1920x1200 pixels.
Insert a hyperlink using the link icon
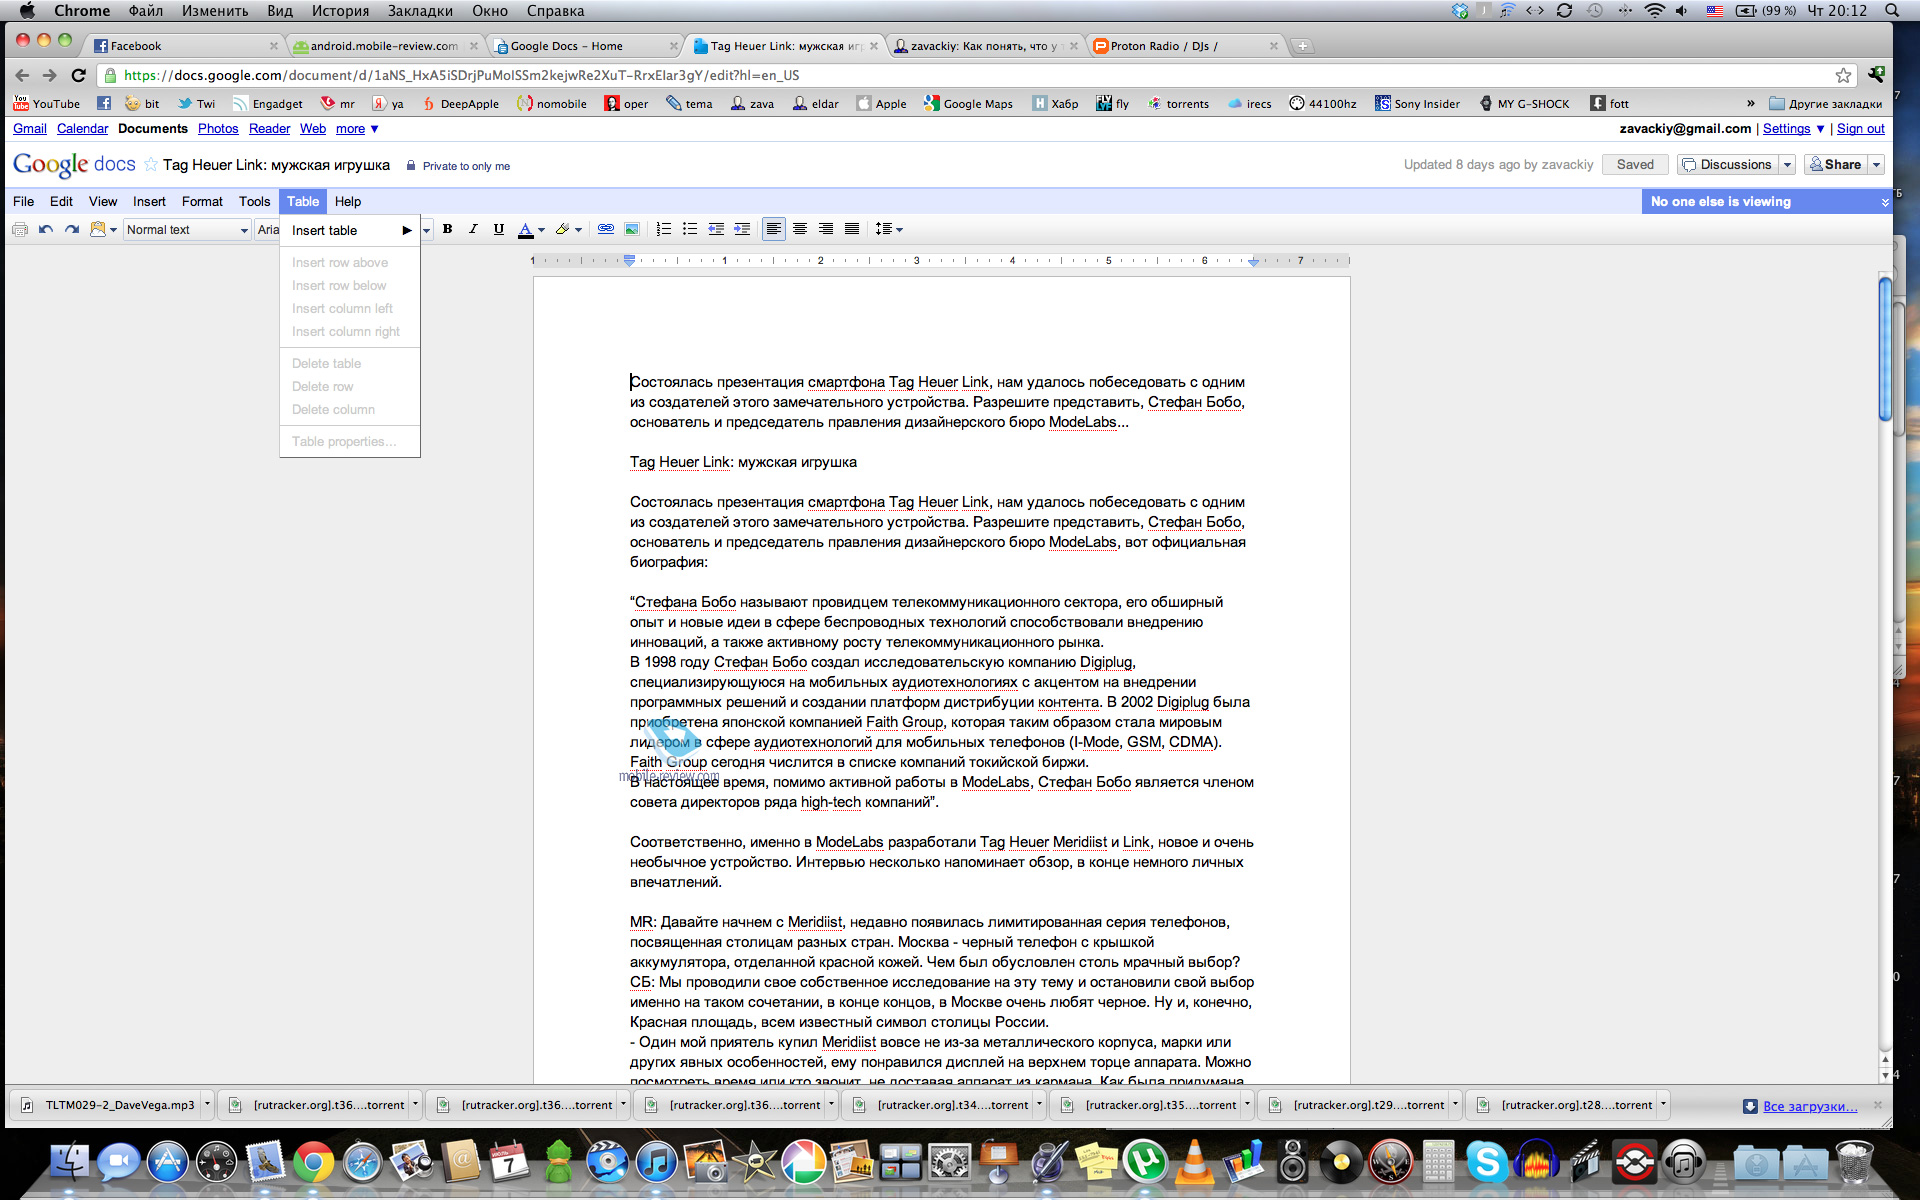(x=606, y=230)
